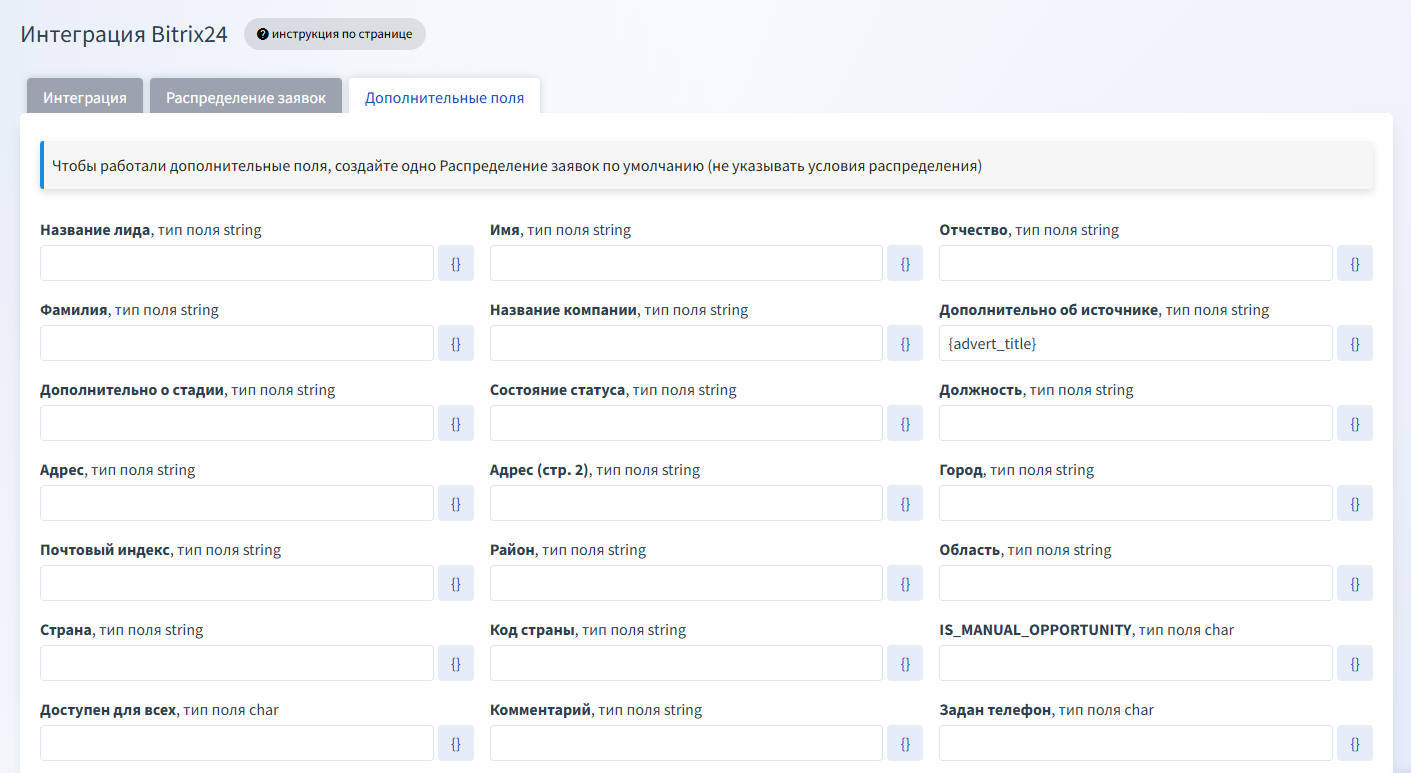1411x773 pixels.
Task: Focus the Доступен для всех input
Action: (237, 743)
